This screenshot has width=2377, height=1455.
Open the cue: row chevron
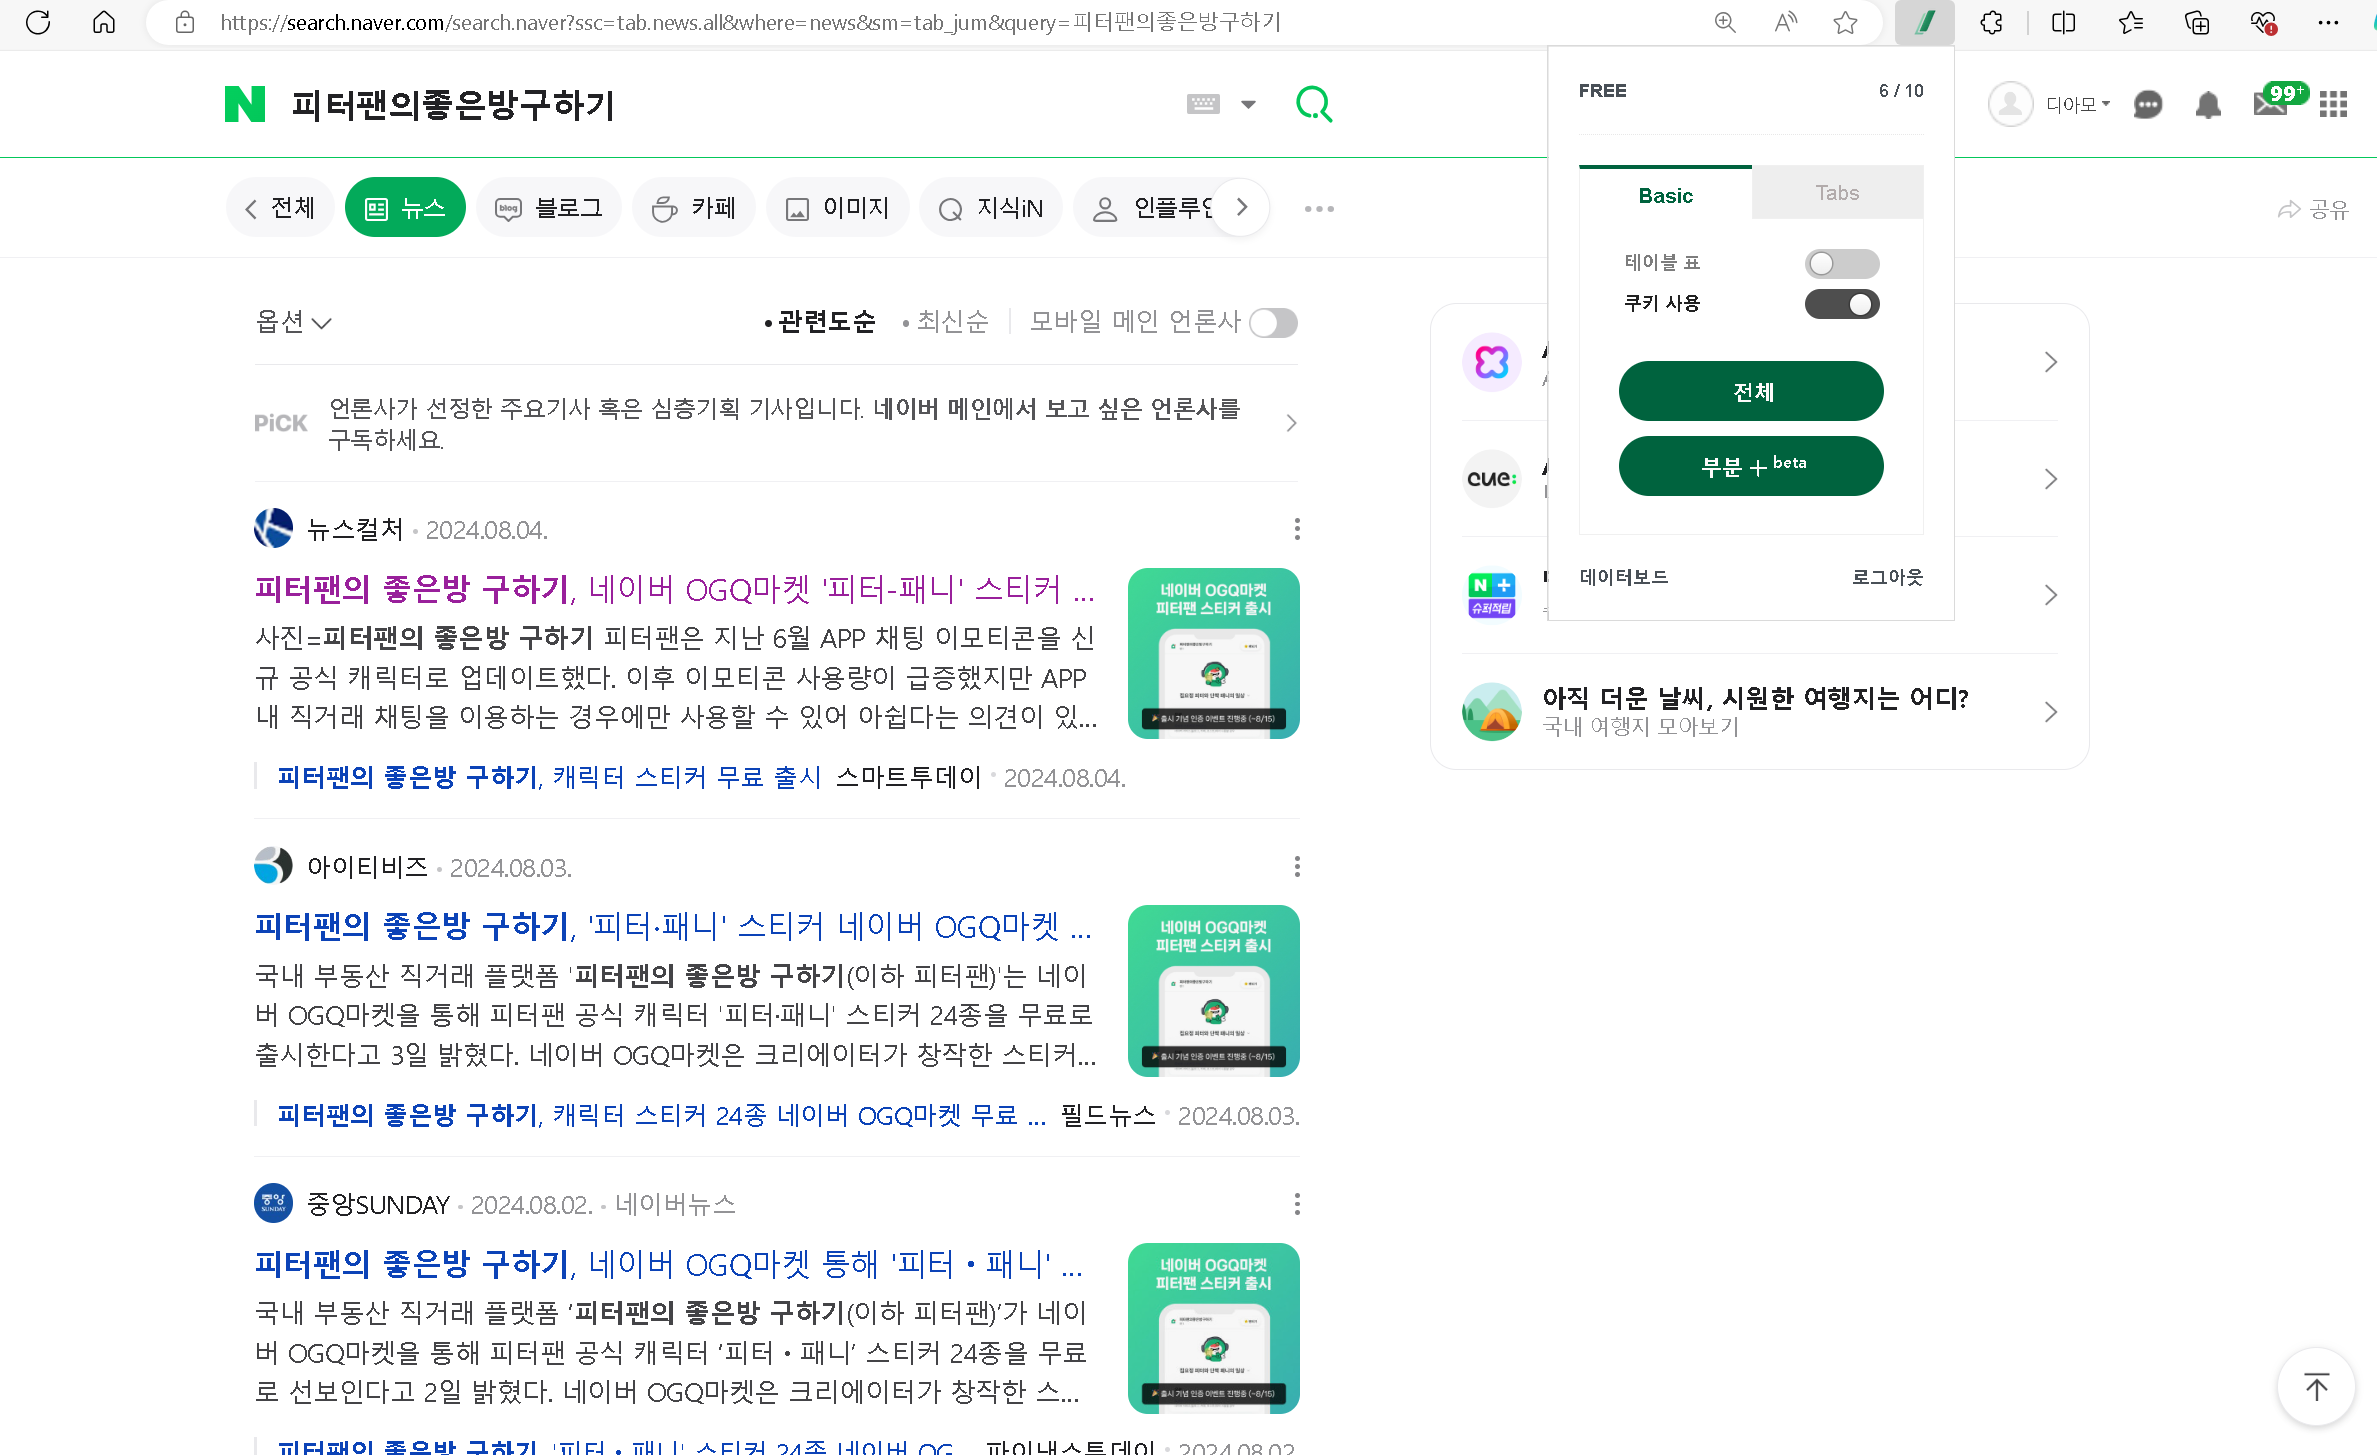[2051, 479]
